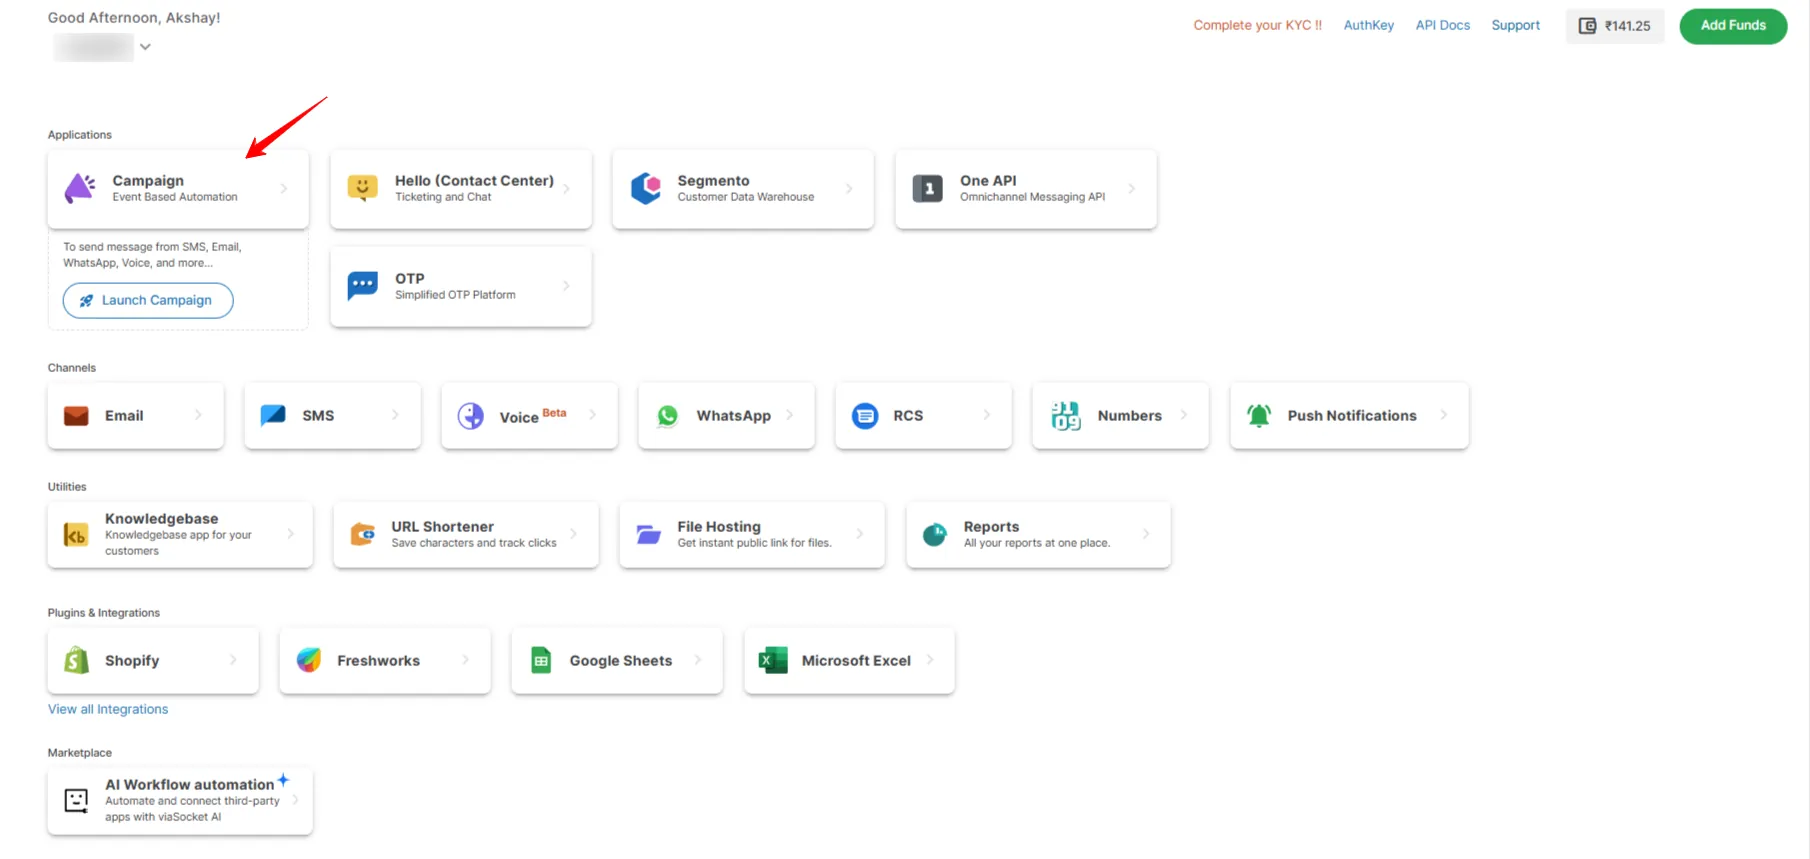Click the Microsoft Excel icon
The height and width of the screenshot is (859, 1810).
coord(773,660)
